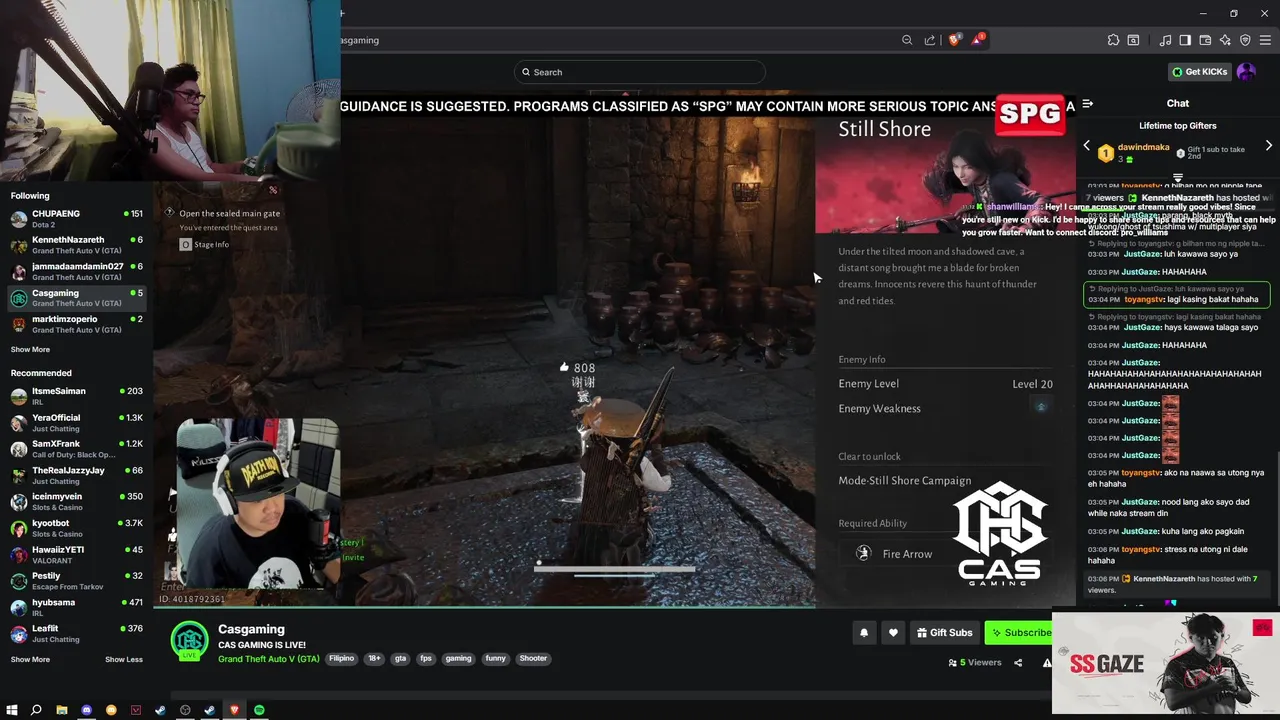Click the VPN shield icon in toolbar
The height and width of the screenshot is (720, 1280).
tap(1245, 40)
